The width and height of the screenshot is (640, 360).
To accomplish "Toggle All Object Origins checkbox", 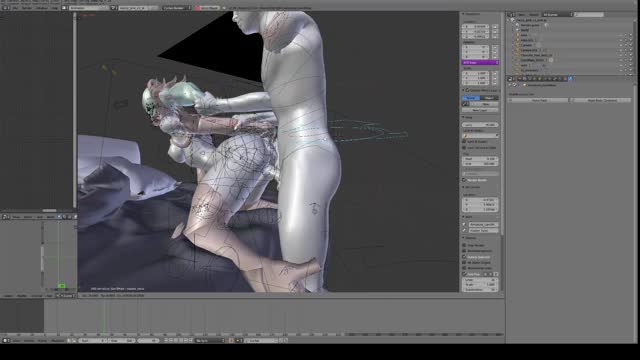I will pyautogui.click(x=464, y=262).
